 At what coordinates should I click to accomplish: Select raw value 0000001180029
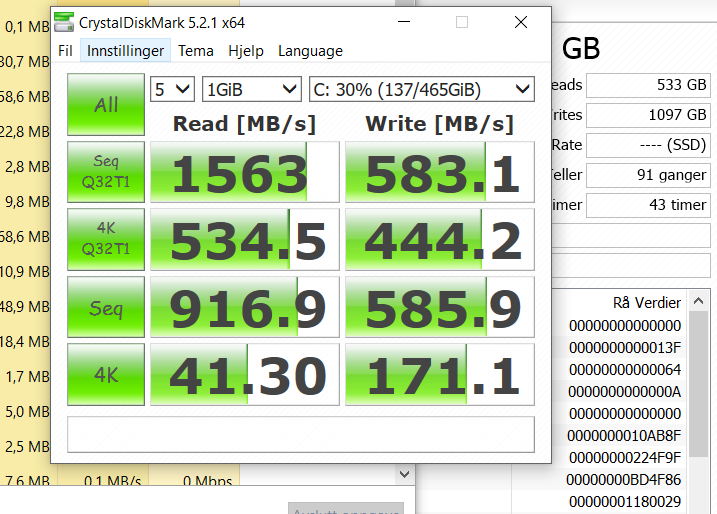[x=625, y=502]
